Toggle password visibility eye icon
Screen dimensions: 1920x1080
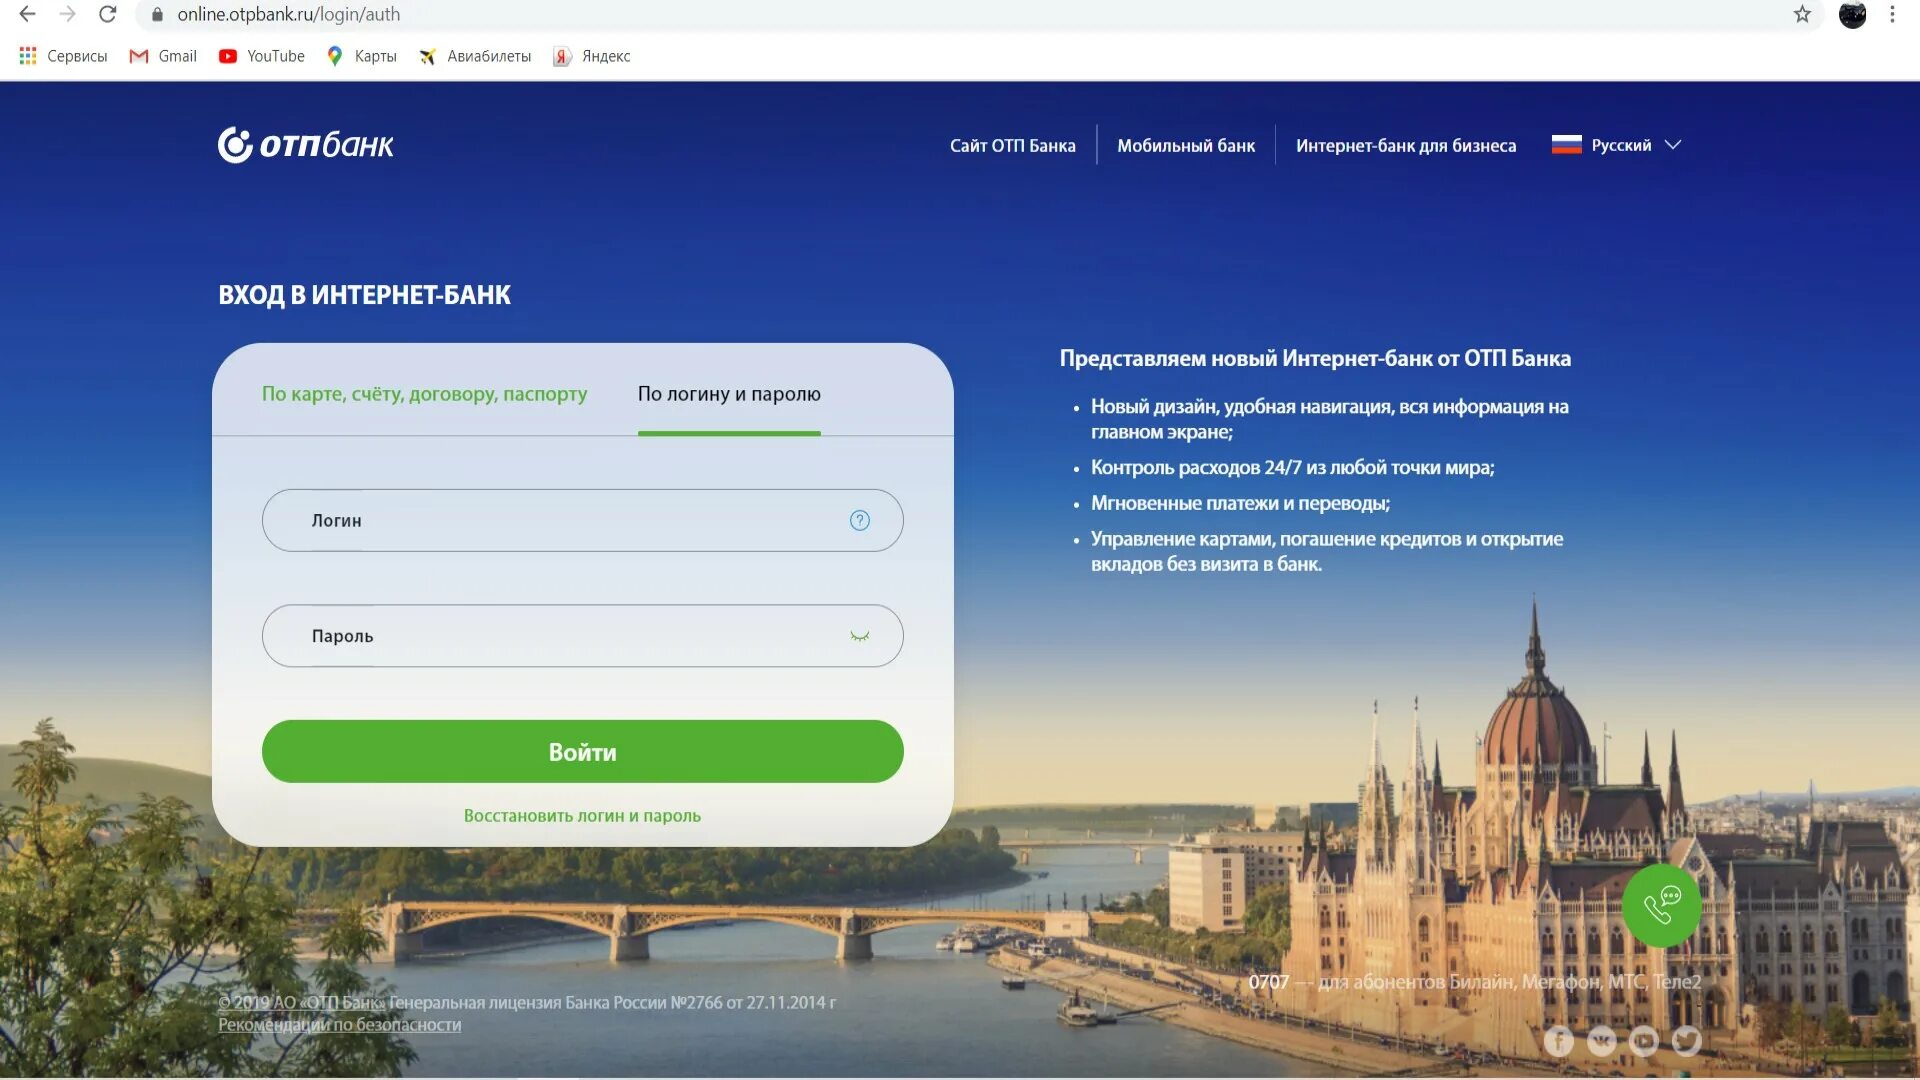[x=860, y=634]
